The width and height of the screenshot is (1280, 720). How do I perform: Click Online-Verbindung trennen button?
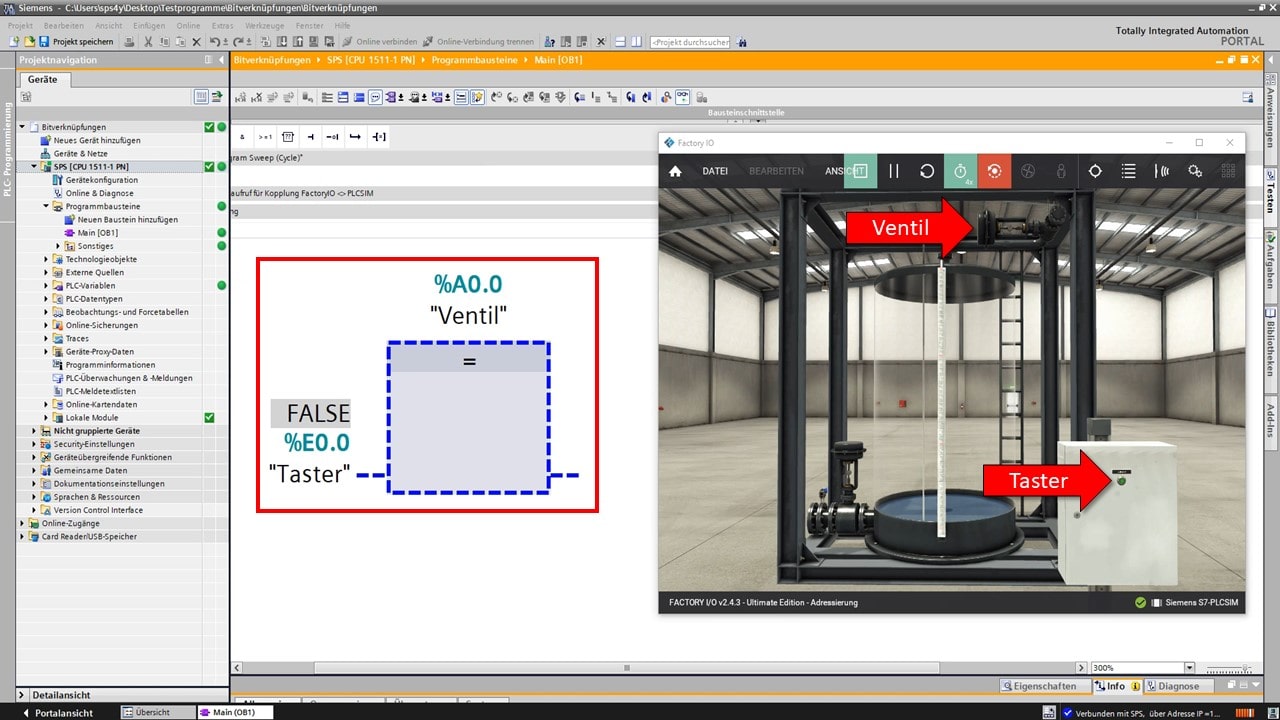(x=478, y=42)
